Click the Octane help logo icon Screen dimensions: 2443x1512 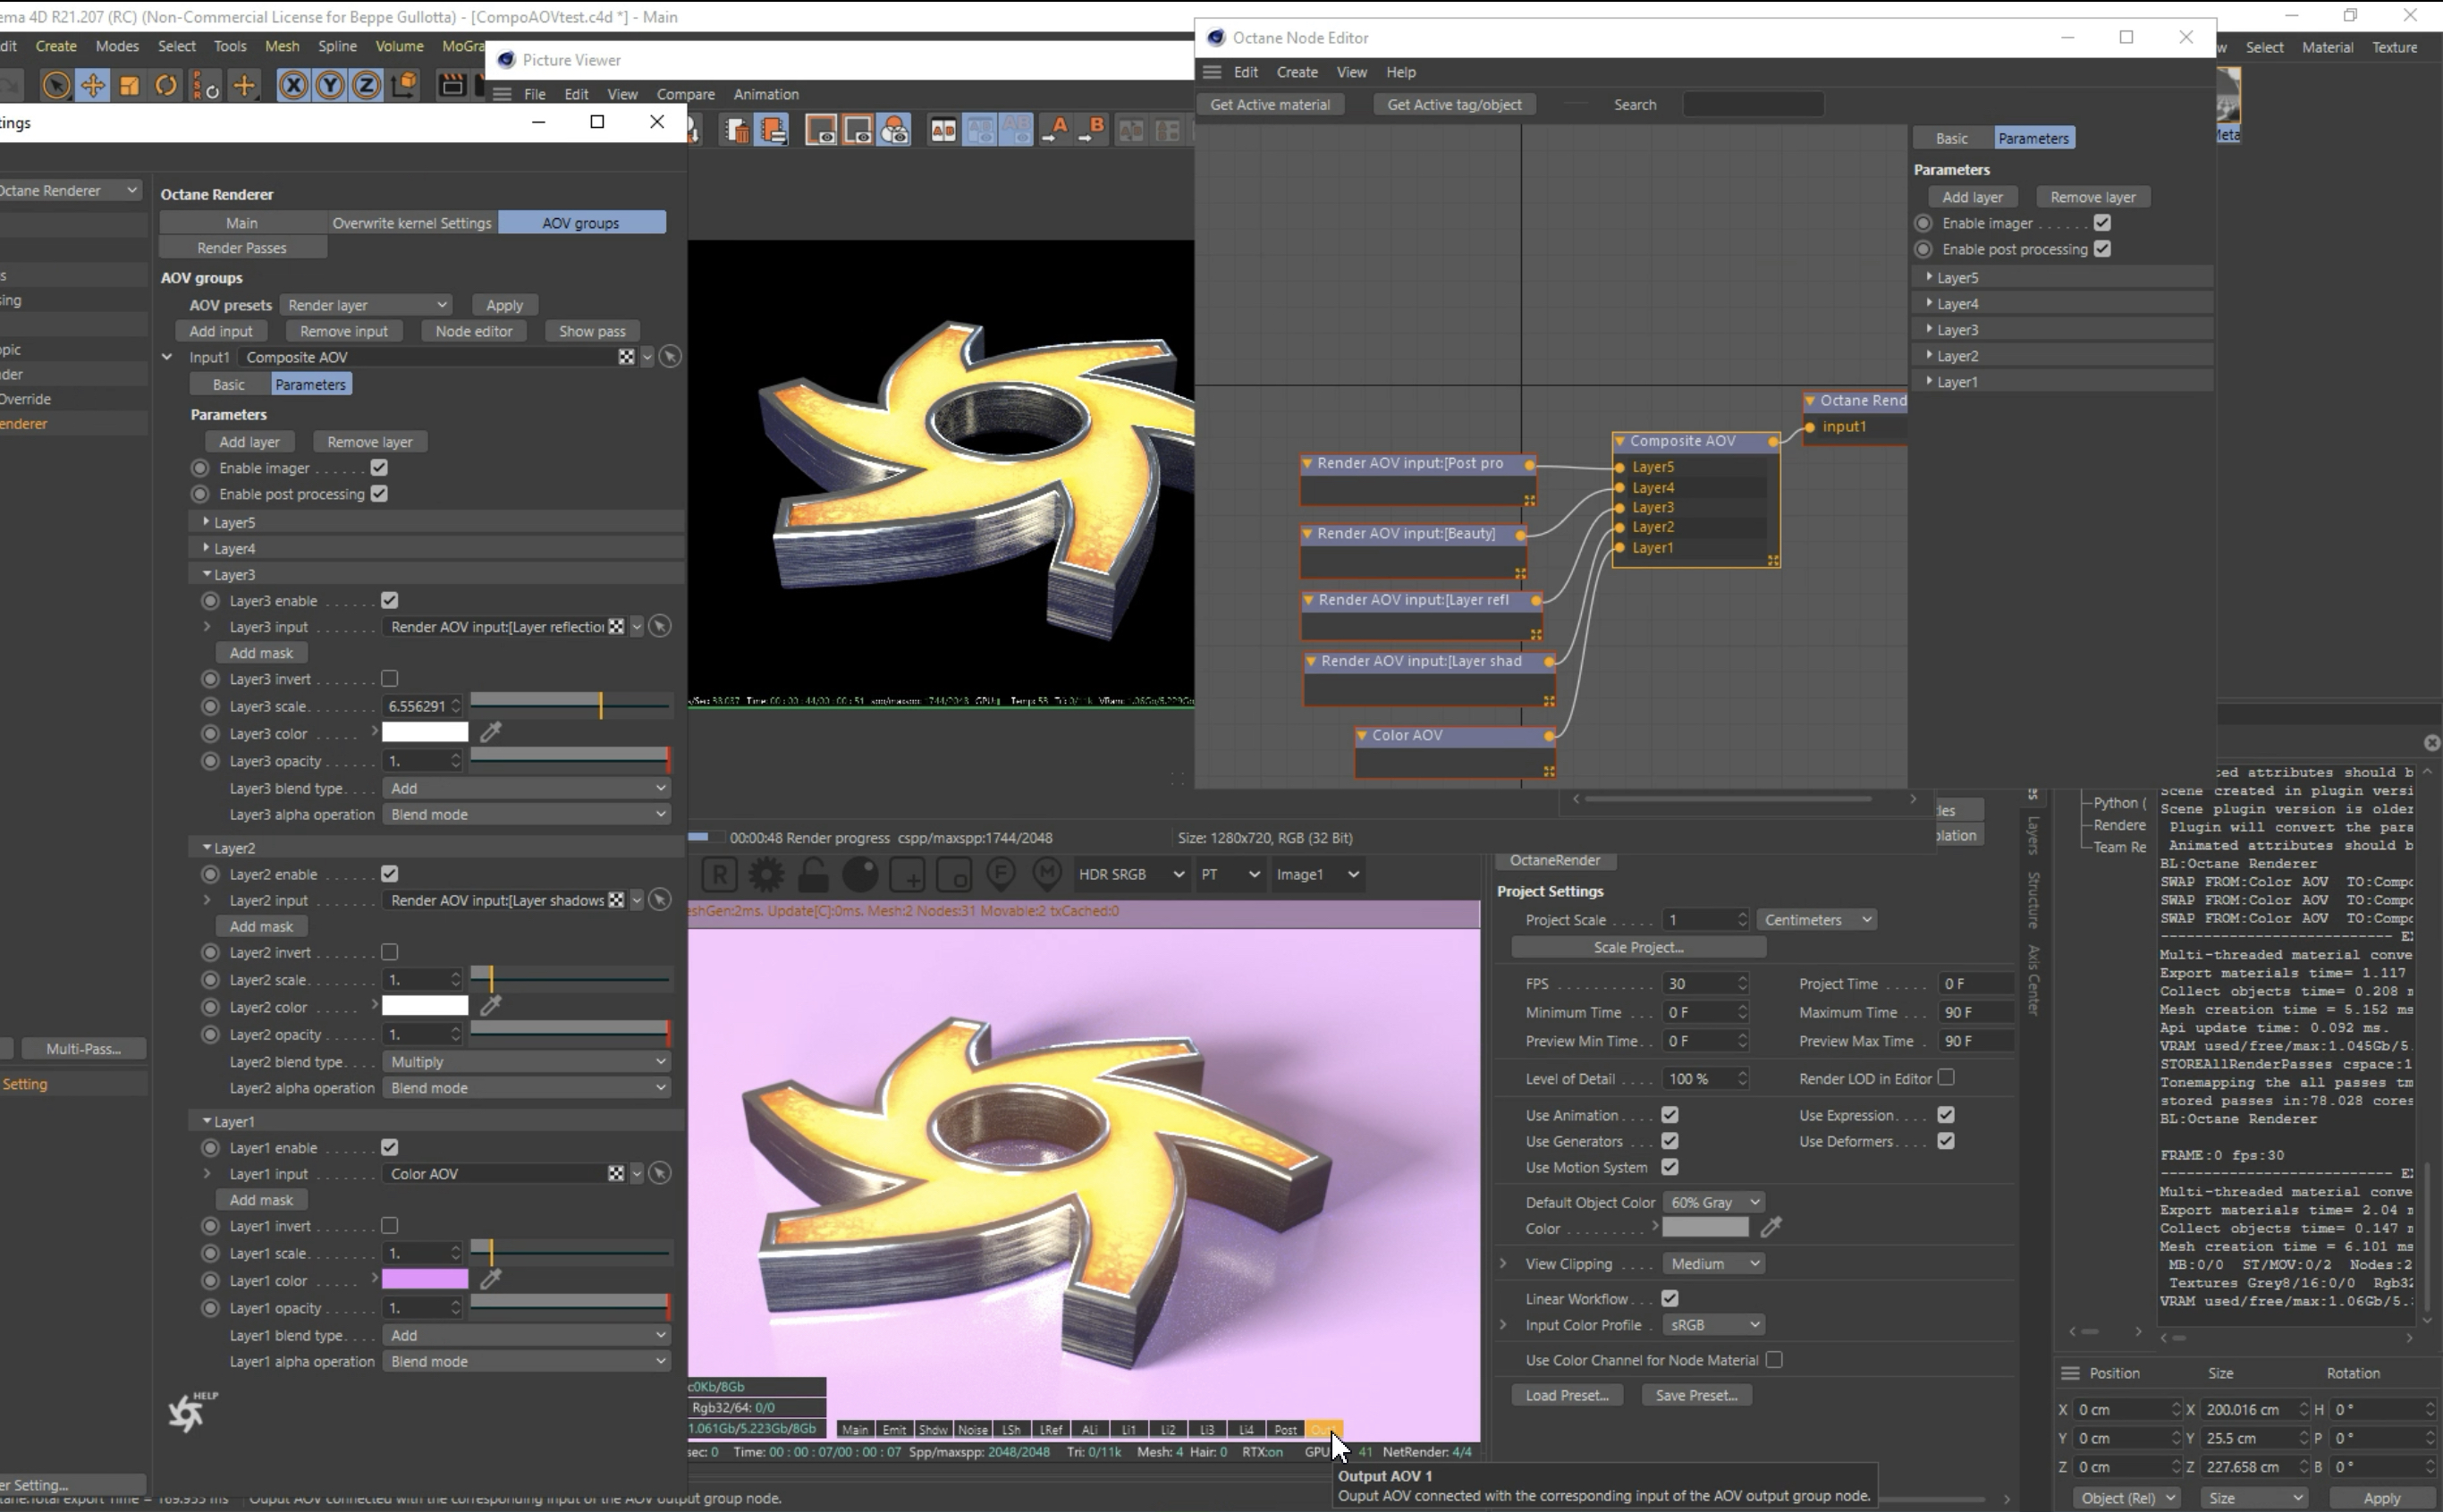pos(188,1412)
